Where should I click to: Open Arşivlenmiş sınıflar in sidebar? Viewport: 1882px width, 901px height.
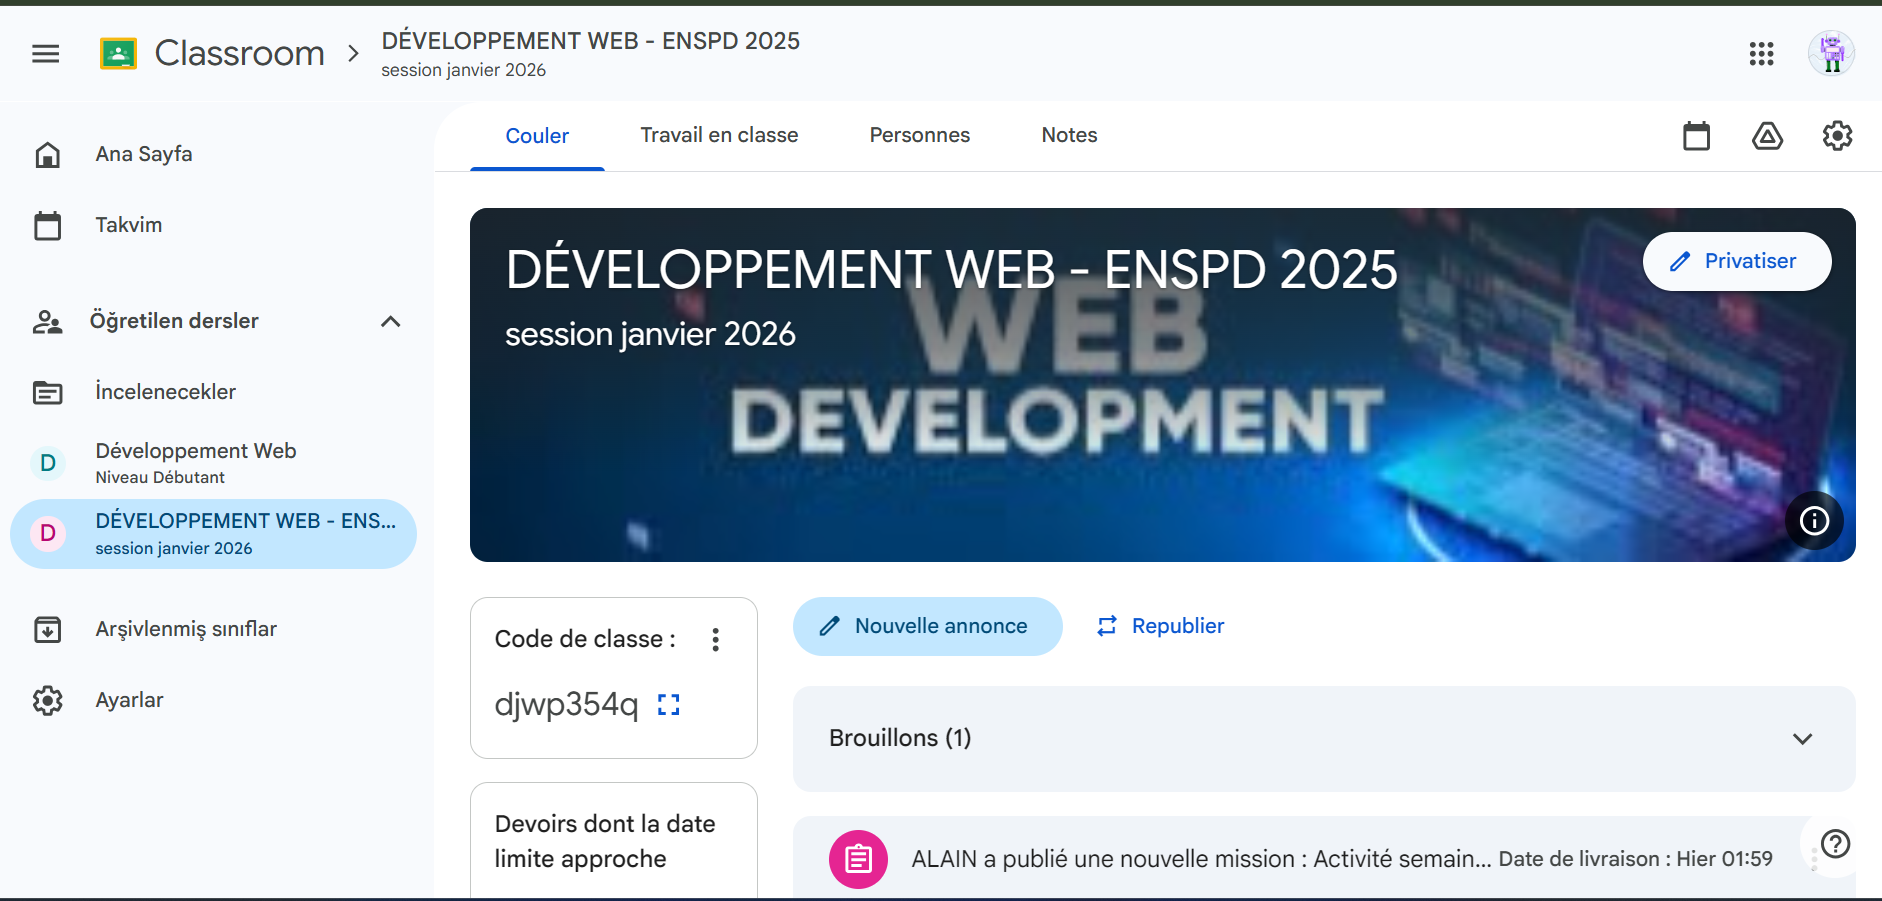186,629
